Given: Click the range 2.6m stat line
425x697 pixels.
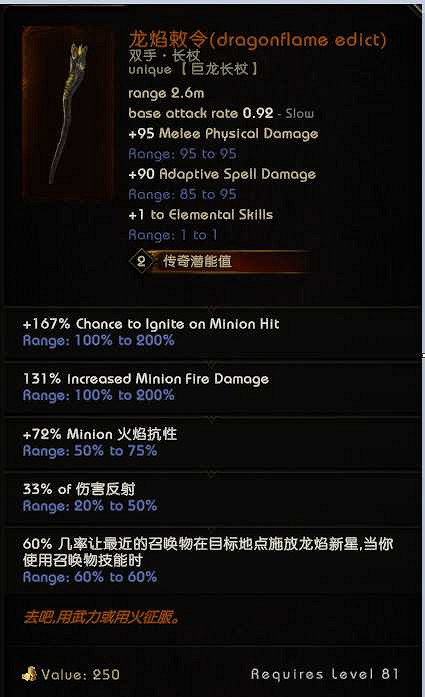Looking at the screenshot, I should click(166, 93).
